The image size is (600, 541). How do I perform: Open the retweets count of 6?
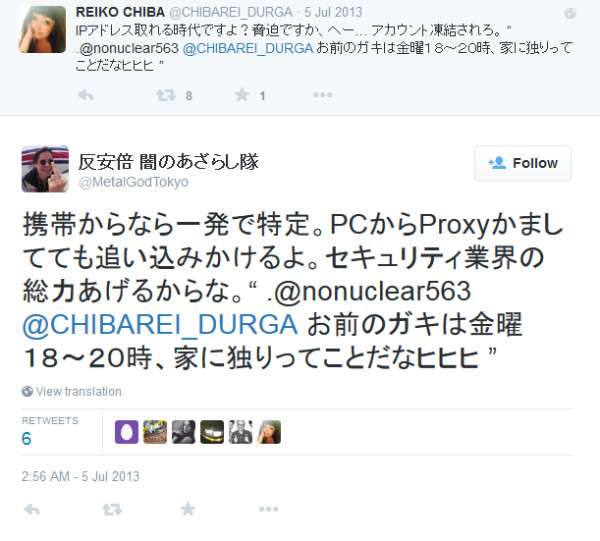click(x=26, y=438)
